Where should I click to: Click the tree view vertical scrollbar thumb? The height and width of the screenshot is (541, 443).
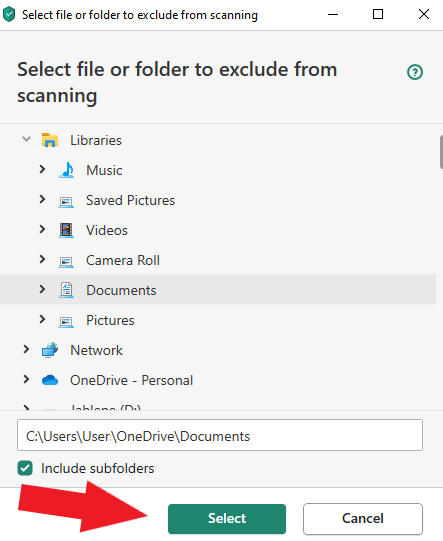coord(441,152)
